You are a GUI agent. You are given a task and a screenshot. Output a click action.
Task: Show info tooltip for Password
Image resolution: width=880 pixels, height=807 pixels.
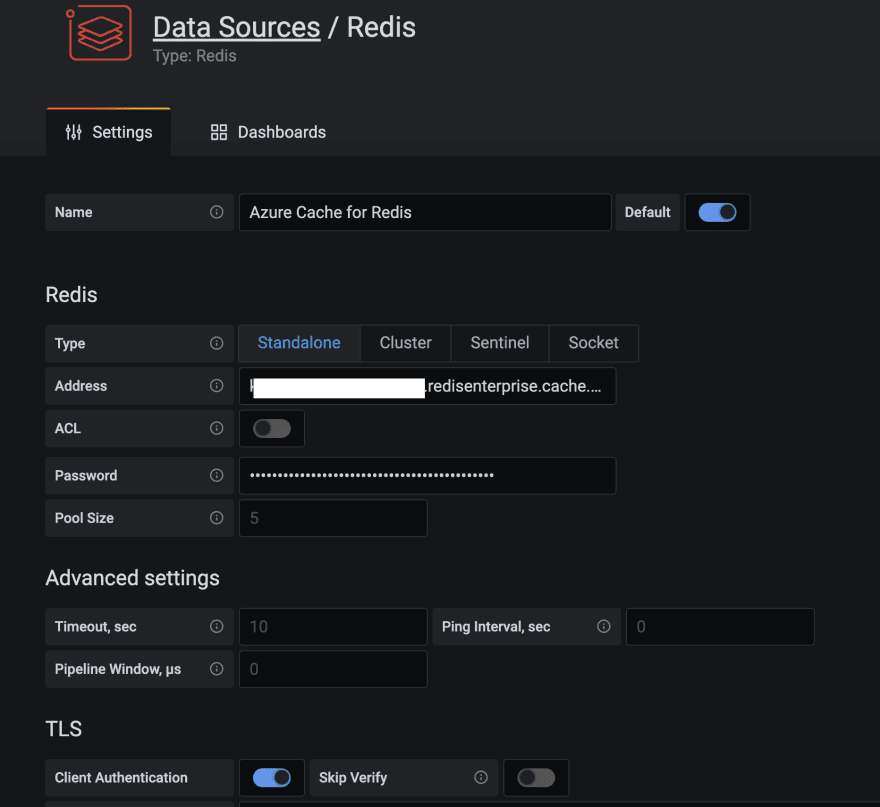[x=217, y=475]
